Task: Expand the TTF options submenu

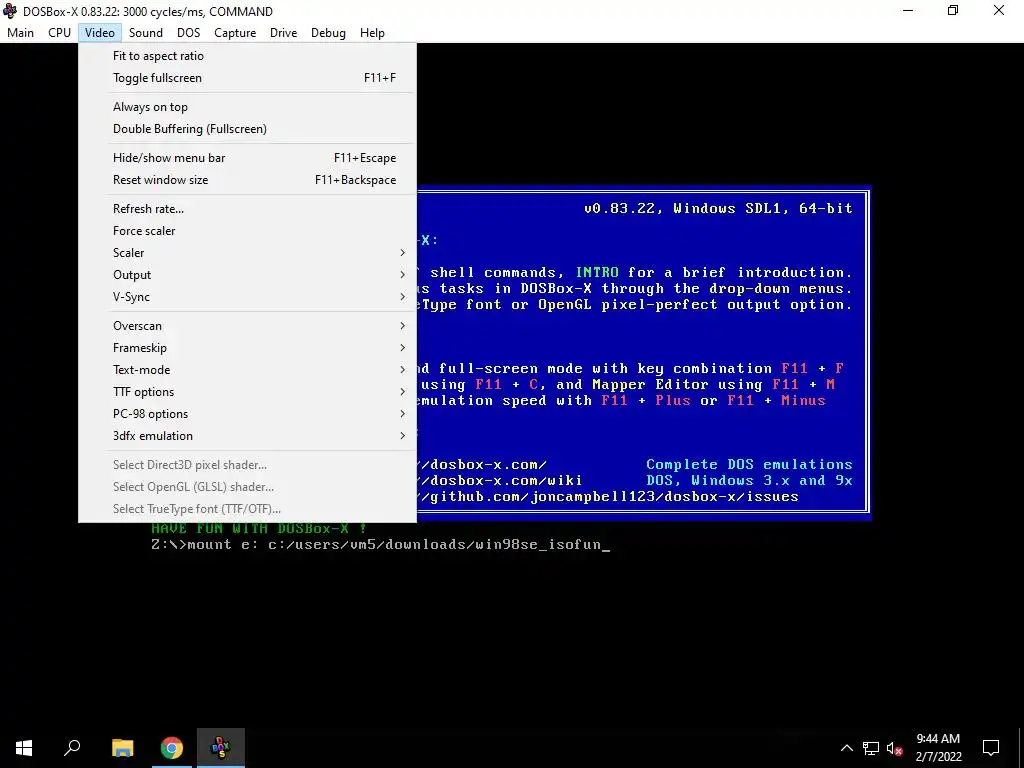Action: tap(247, 392)
